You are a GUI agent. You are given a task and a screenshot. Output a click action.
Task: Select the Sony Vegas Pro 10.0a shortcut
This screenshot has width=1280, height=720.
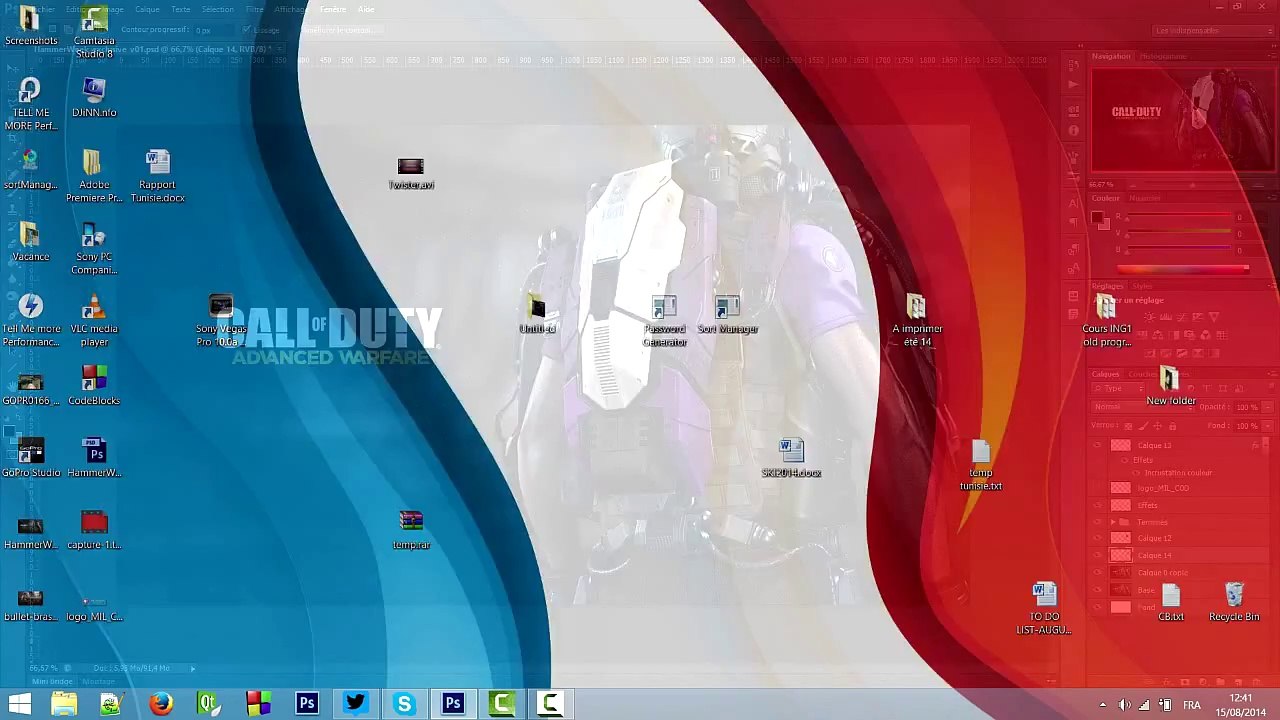(x=221, y=321)
